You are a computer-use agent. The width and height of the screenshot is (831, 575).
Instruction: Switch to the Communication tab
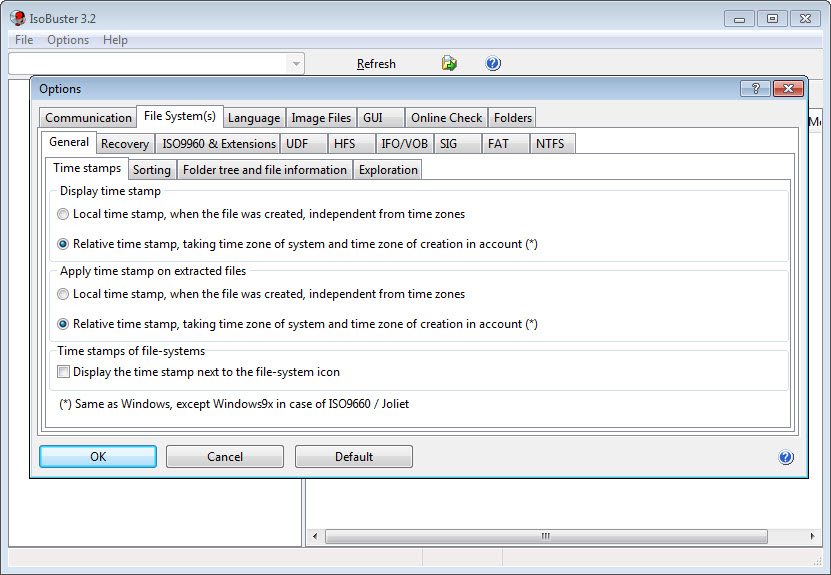point(88,118)
